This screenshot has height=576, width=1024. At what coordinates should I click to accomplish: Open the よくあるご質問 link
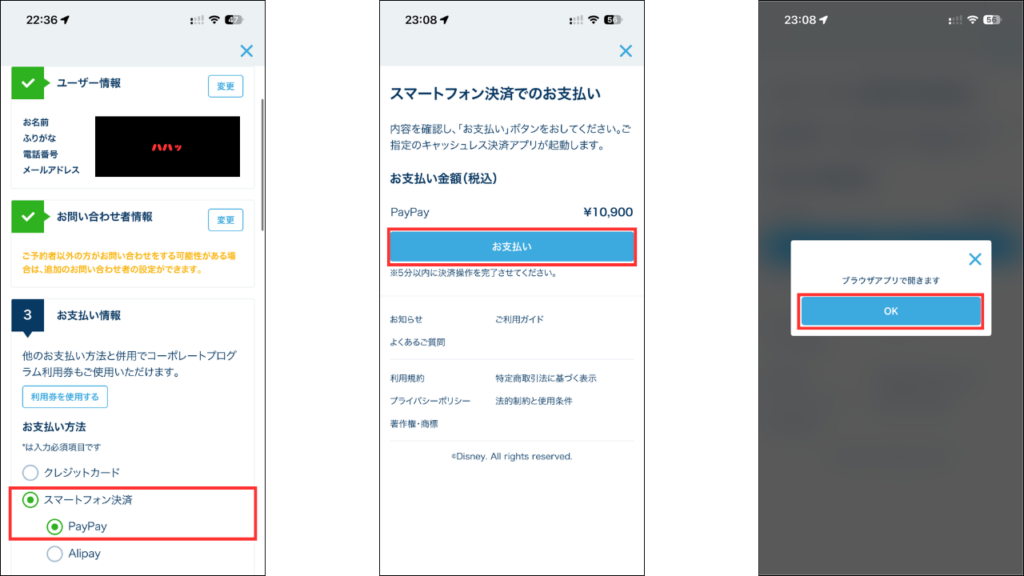pos(417,342)
